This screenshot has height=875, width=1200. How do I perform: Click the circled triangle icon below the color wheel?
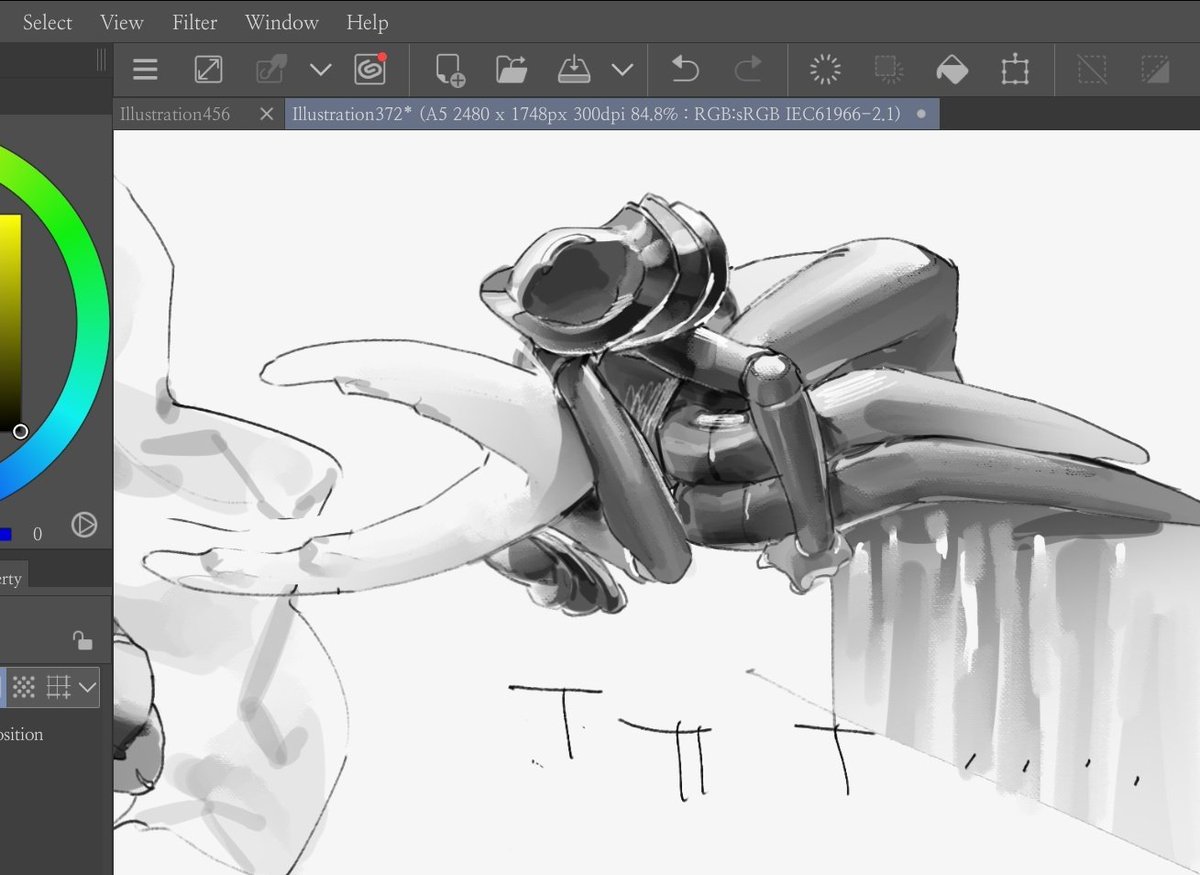tap(84, 524)
